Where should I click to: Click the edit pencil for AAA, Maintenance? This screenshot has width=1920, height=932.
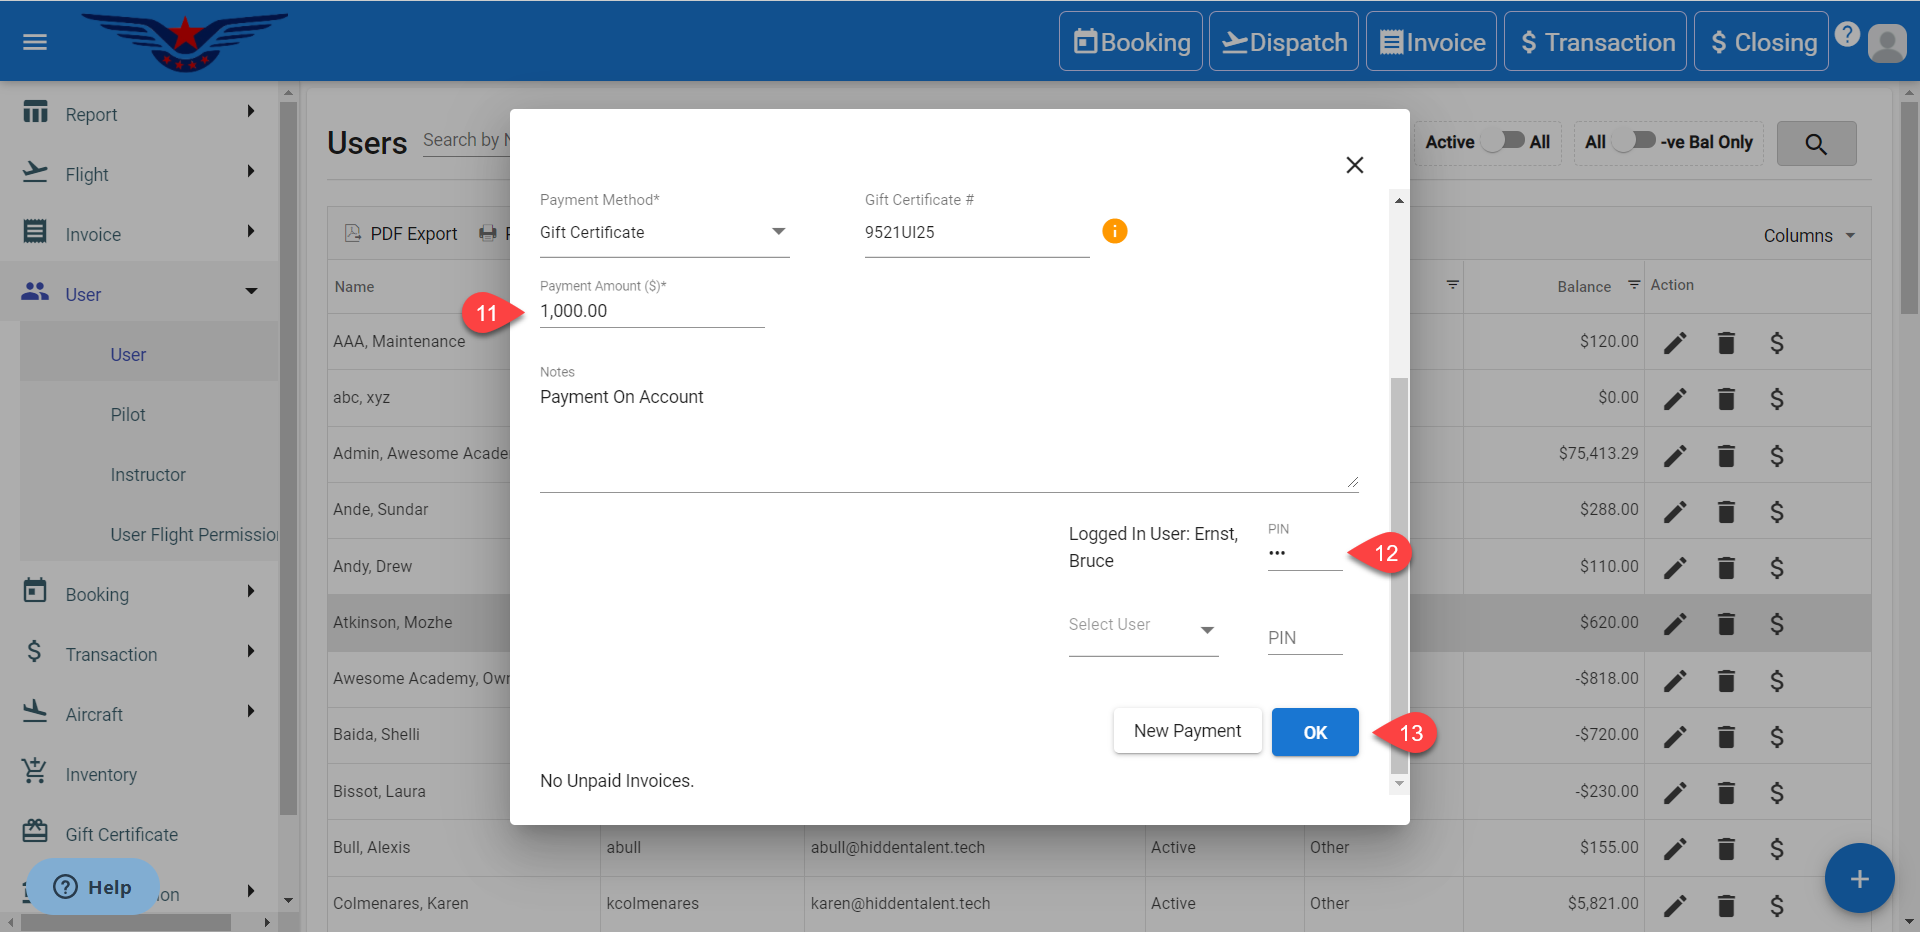[1675, 343]
